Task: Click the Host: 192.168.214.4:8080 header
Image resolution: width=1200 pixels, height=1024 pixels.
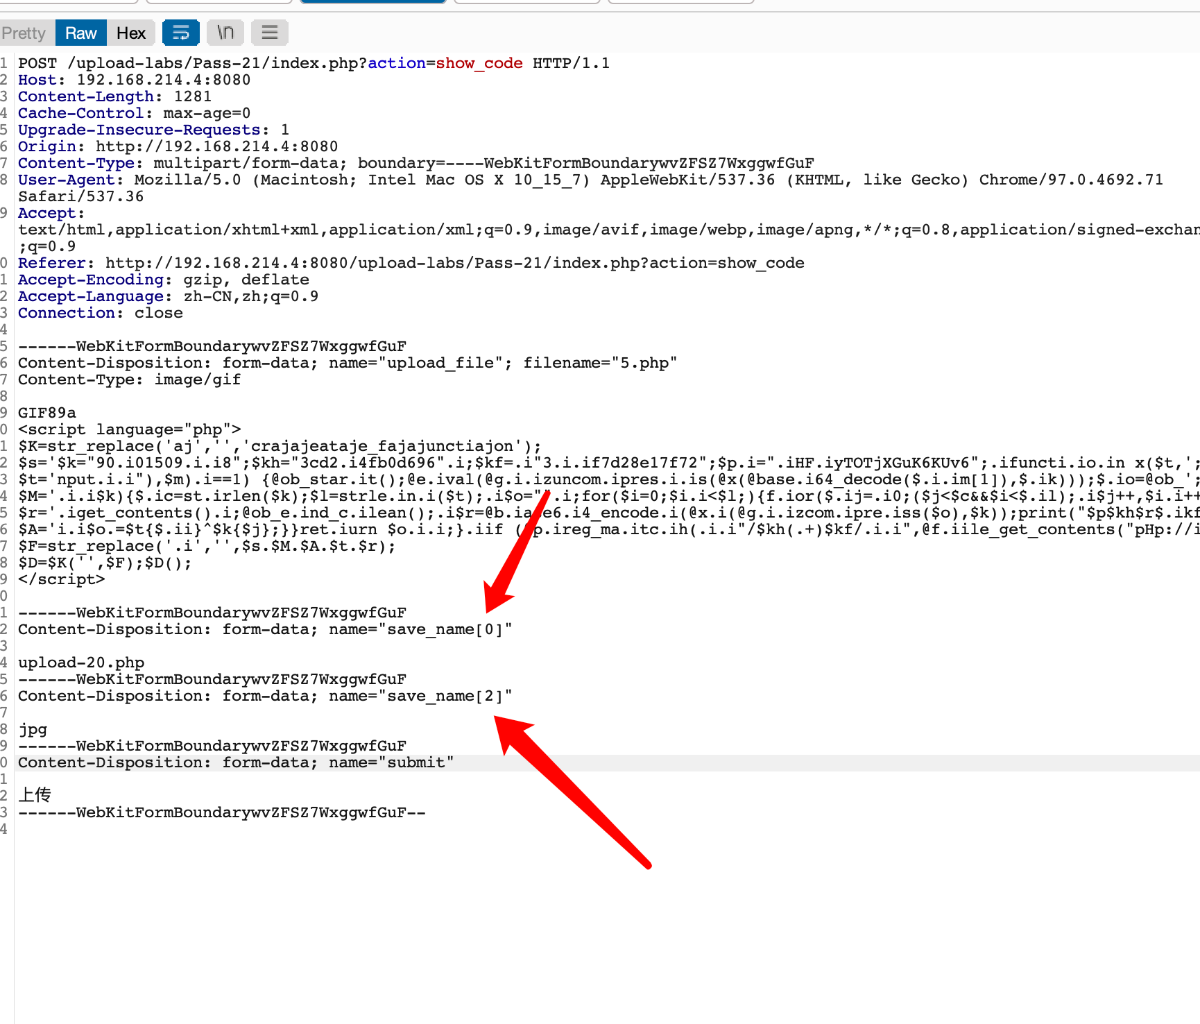Action: [134, 80]
